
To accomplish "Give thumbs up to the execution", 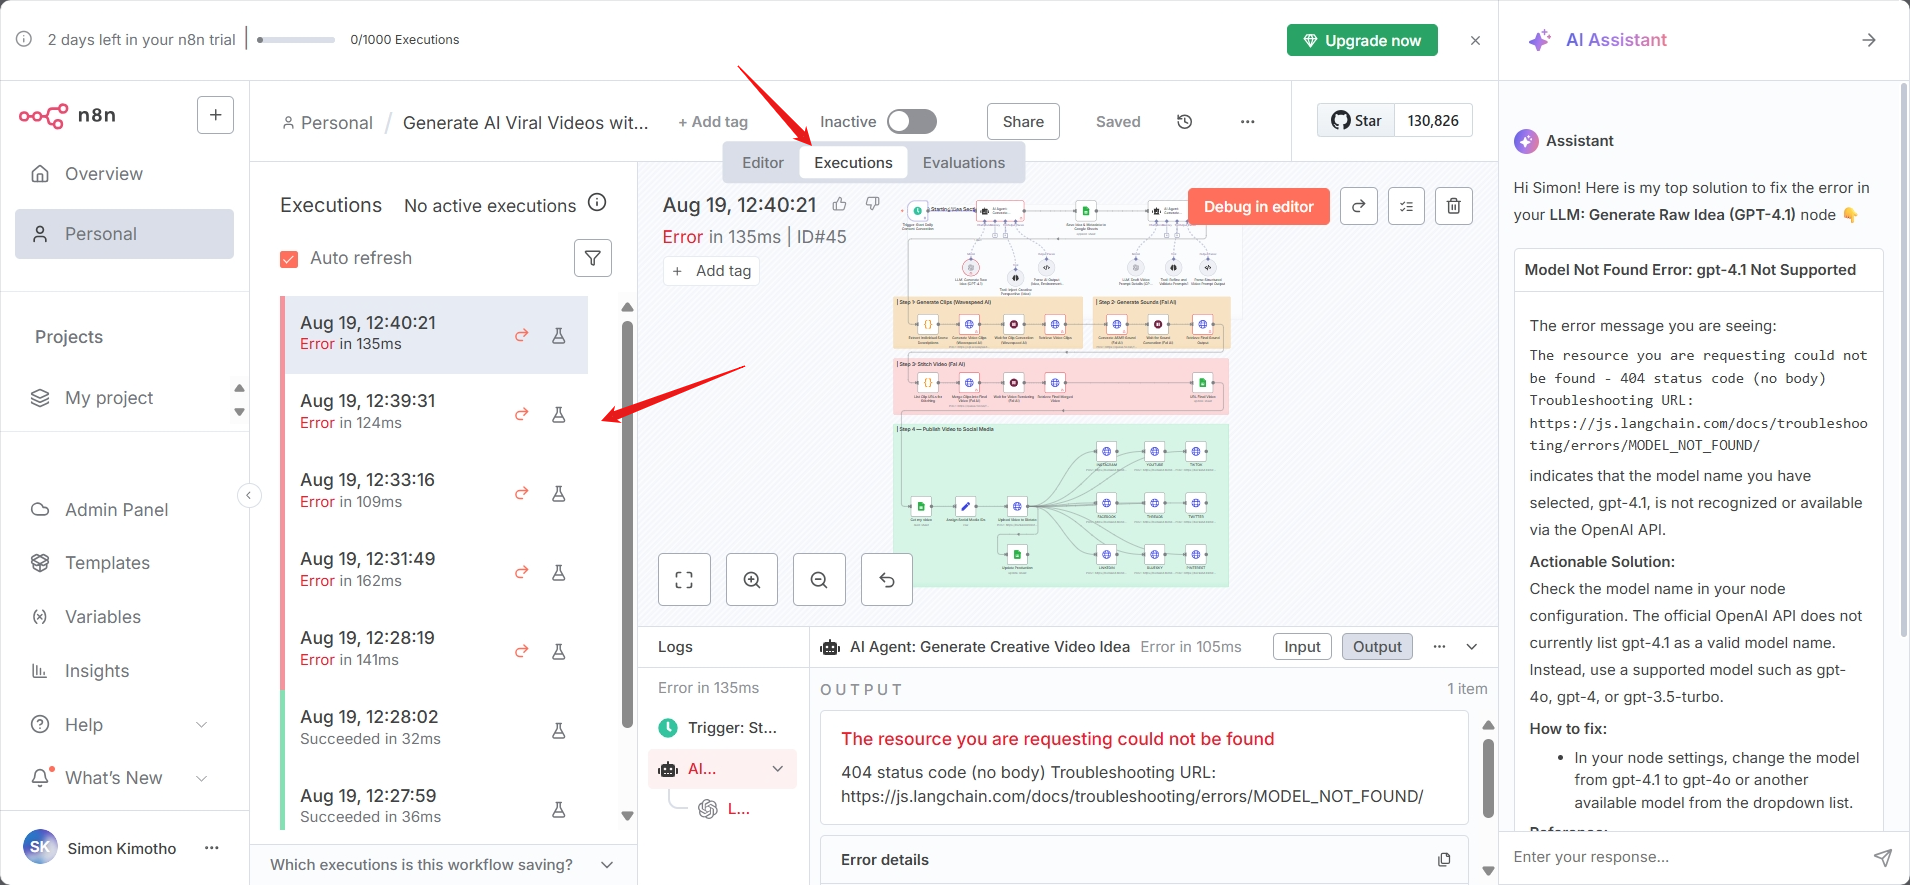I will coord(840,204).
